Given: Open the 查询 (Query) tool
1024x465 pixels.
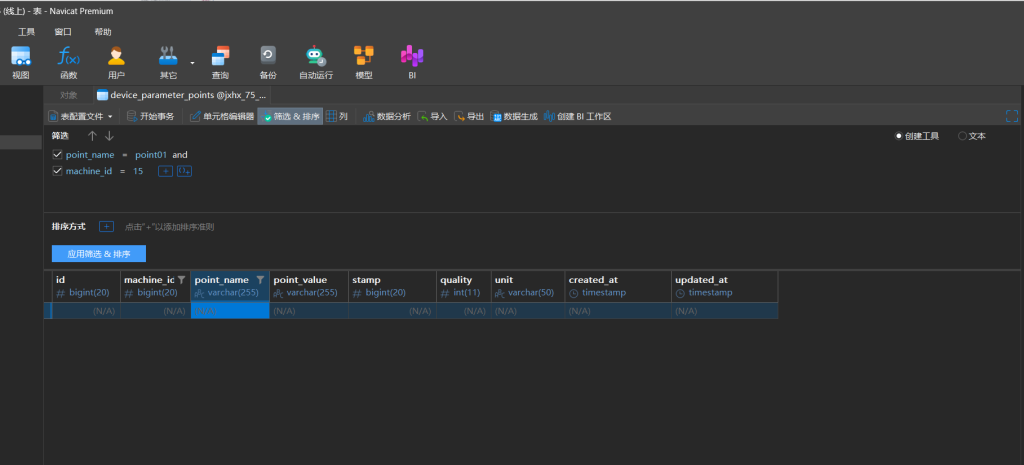Looking at the screenshot, I should coord(220,60).
